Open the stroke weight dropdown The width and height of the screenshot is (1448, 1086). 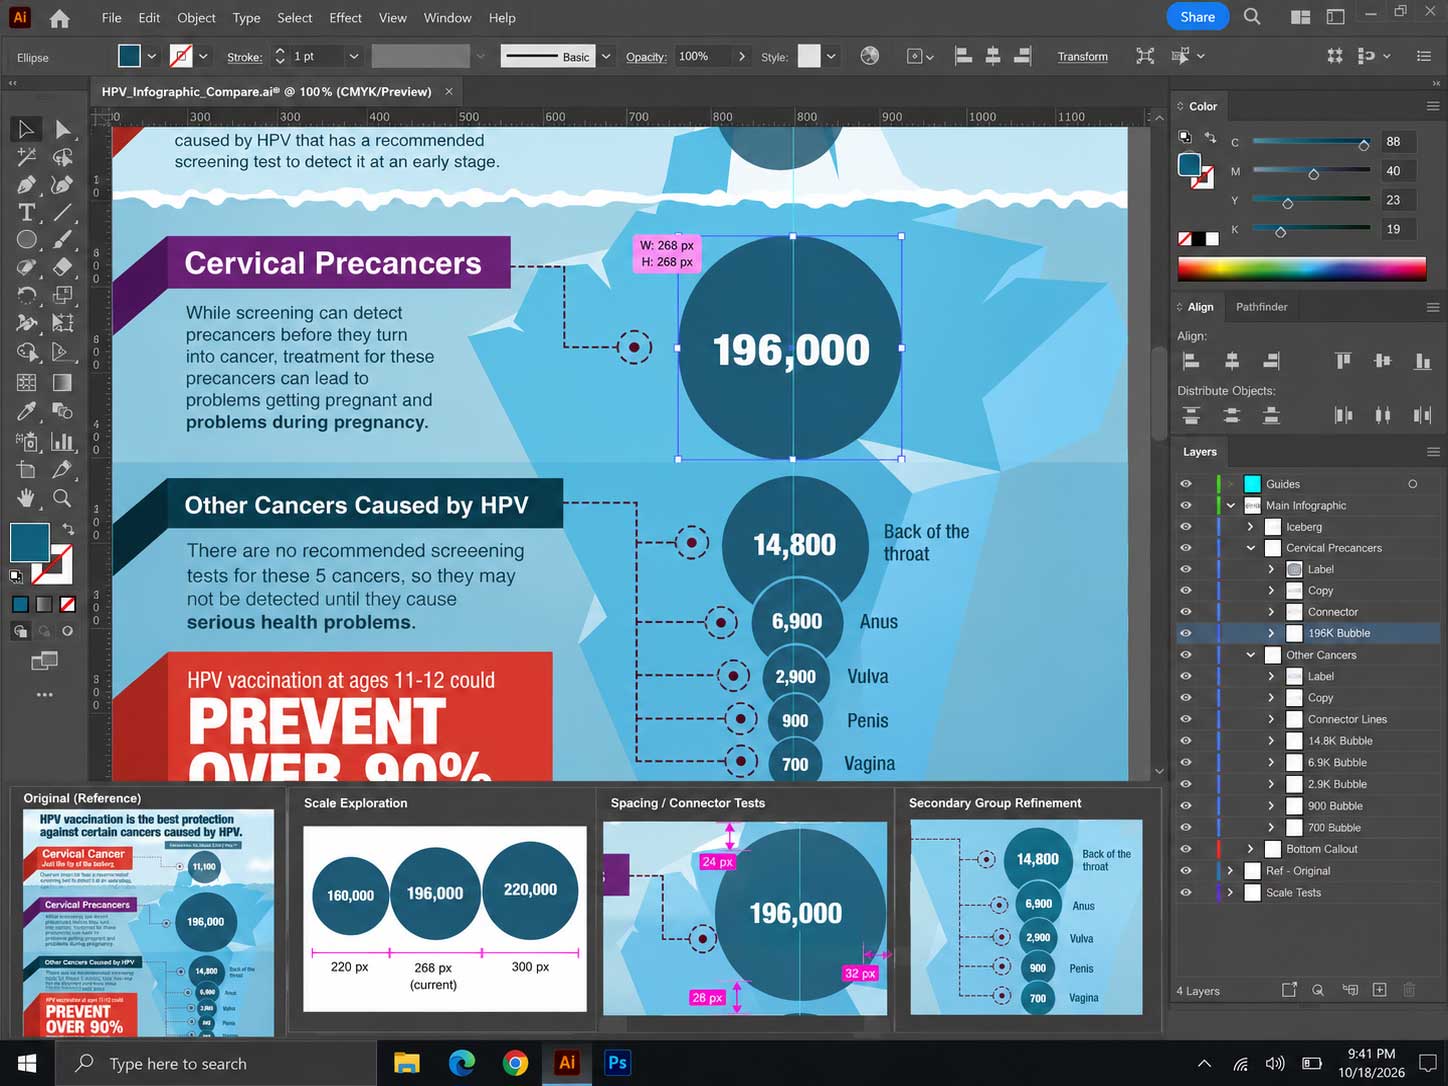pyautogui.click(x=353, y=57)
